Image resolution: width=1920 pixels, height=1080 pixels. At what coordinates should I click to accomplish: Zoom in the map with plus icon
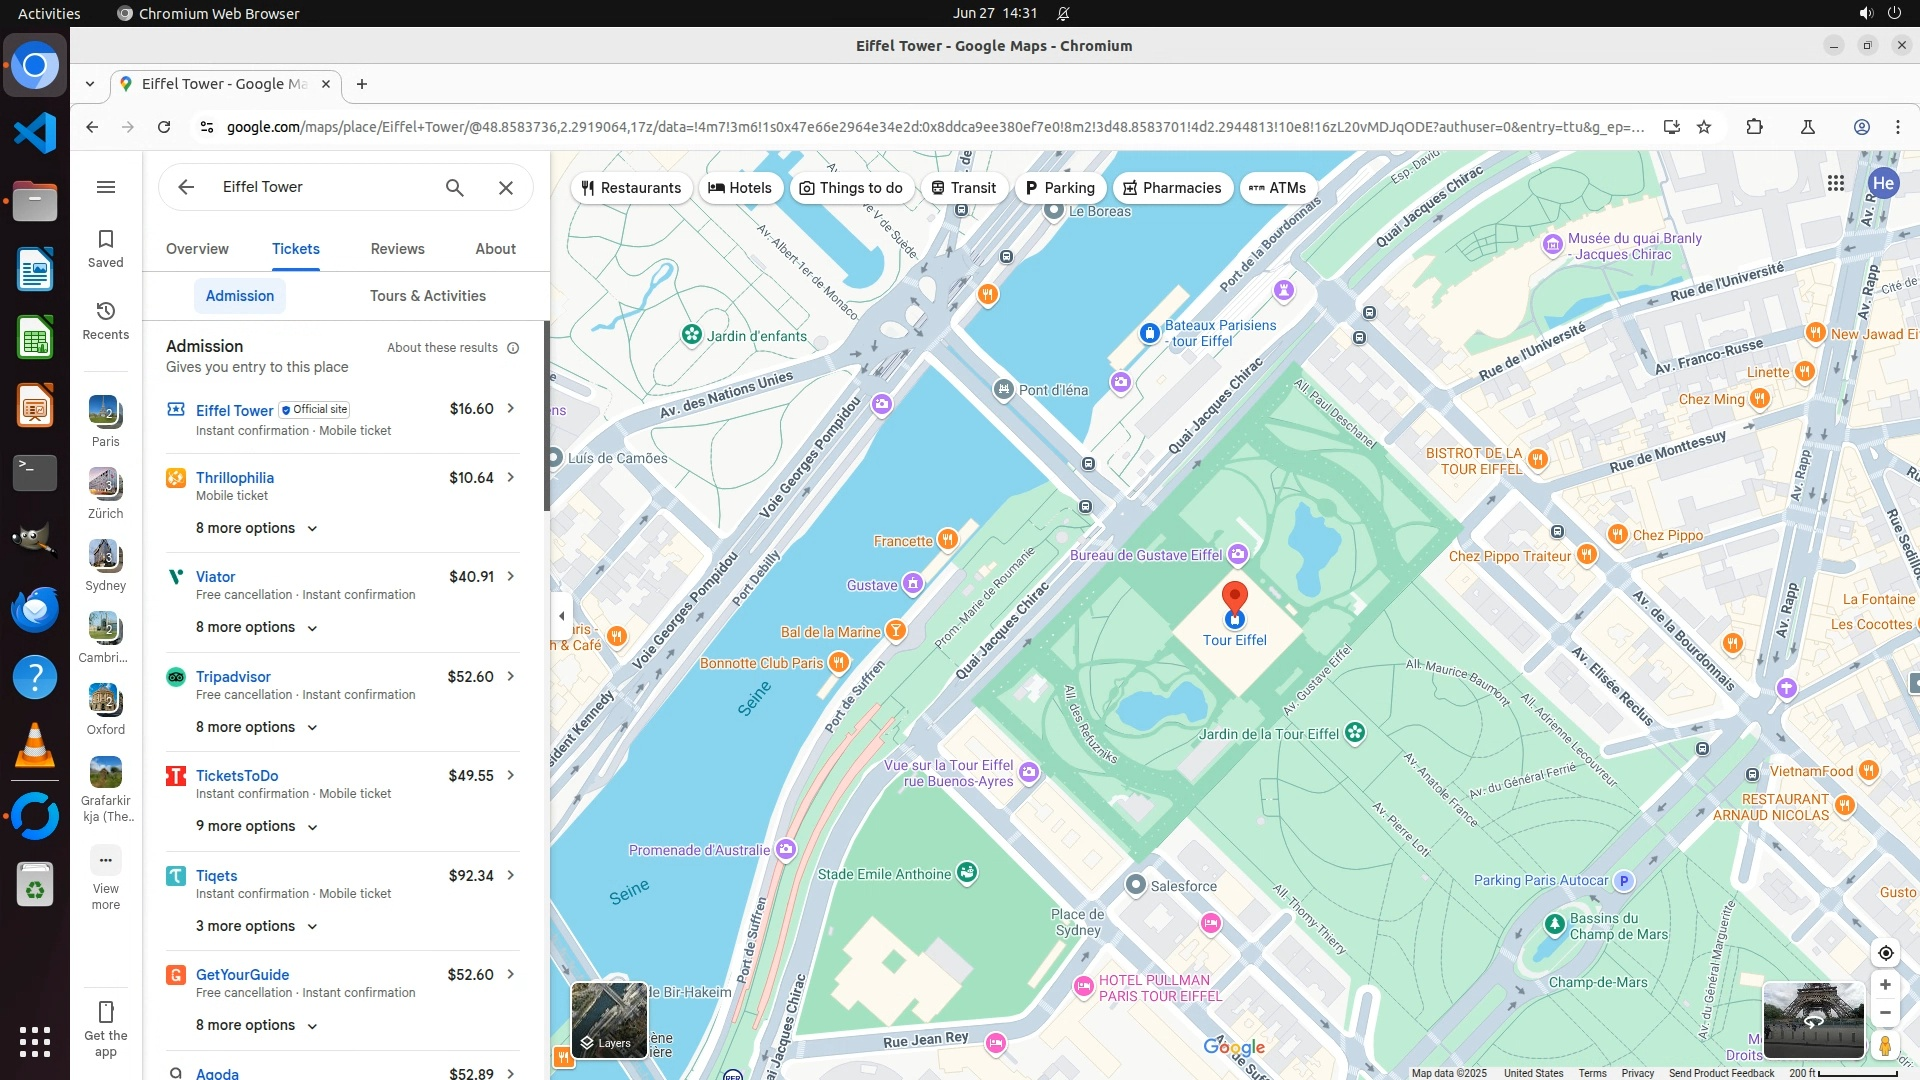1885,985
